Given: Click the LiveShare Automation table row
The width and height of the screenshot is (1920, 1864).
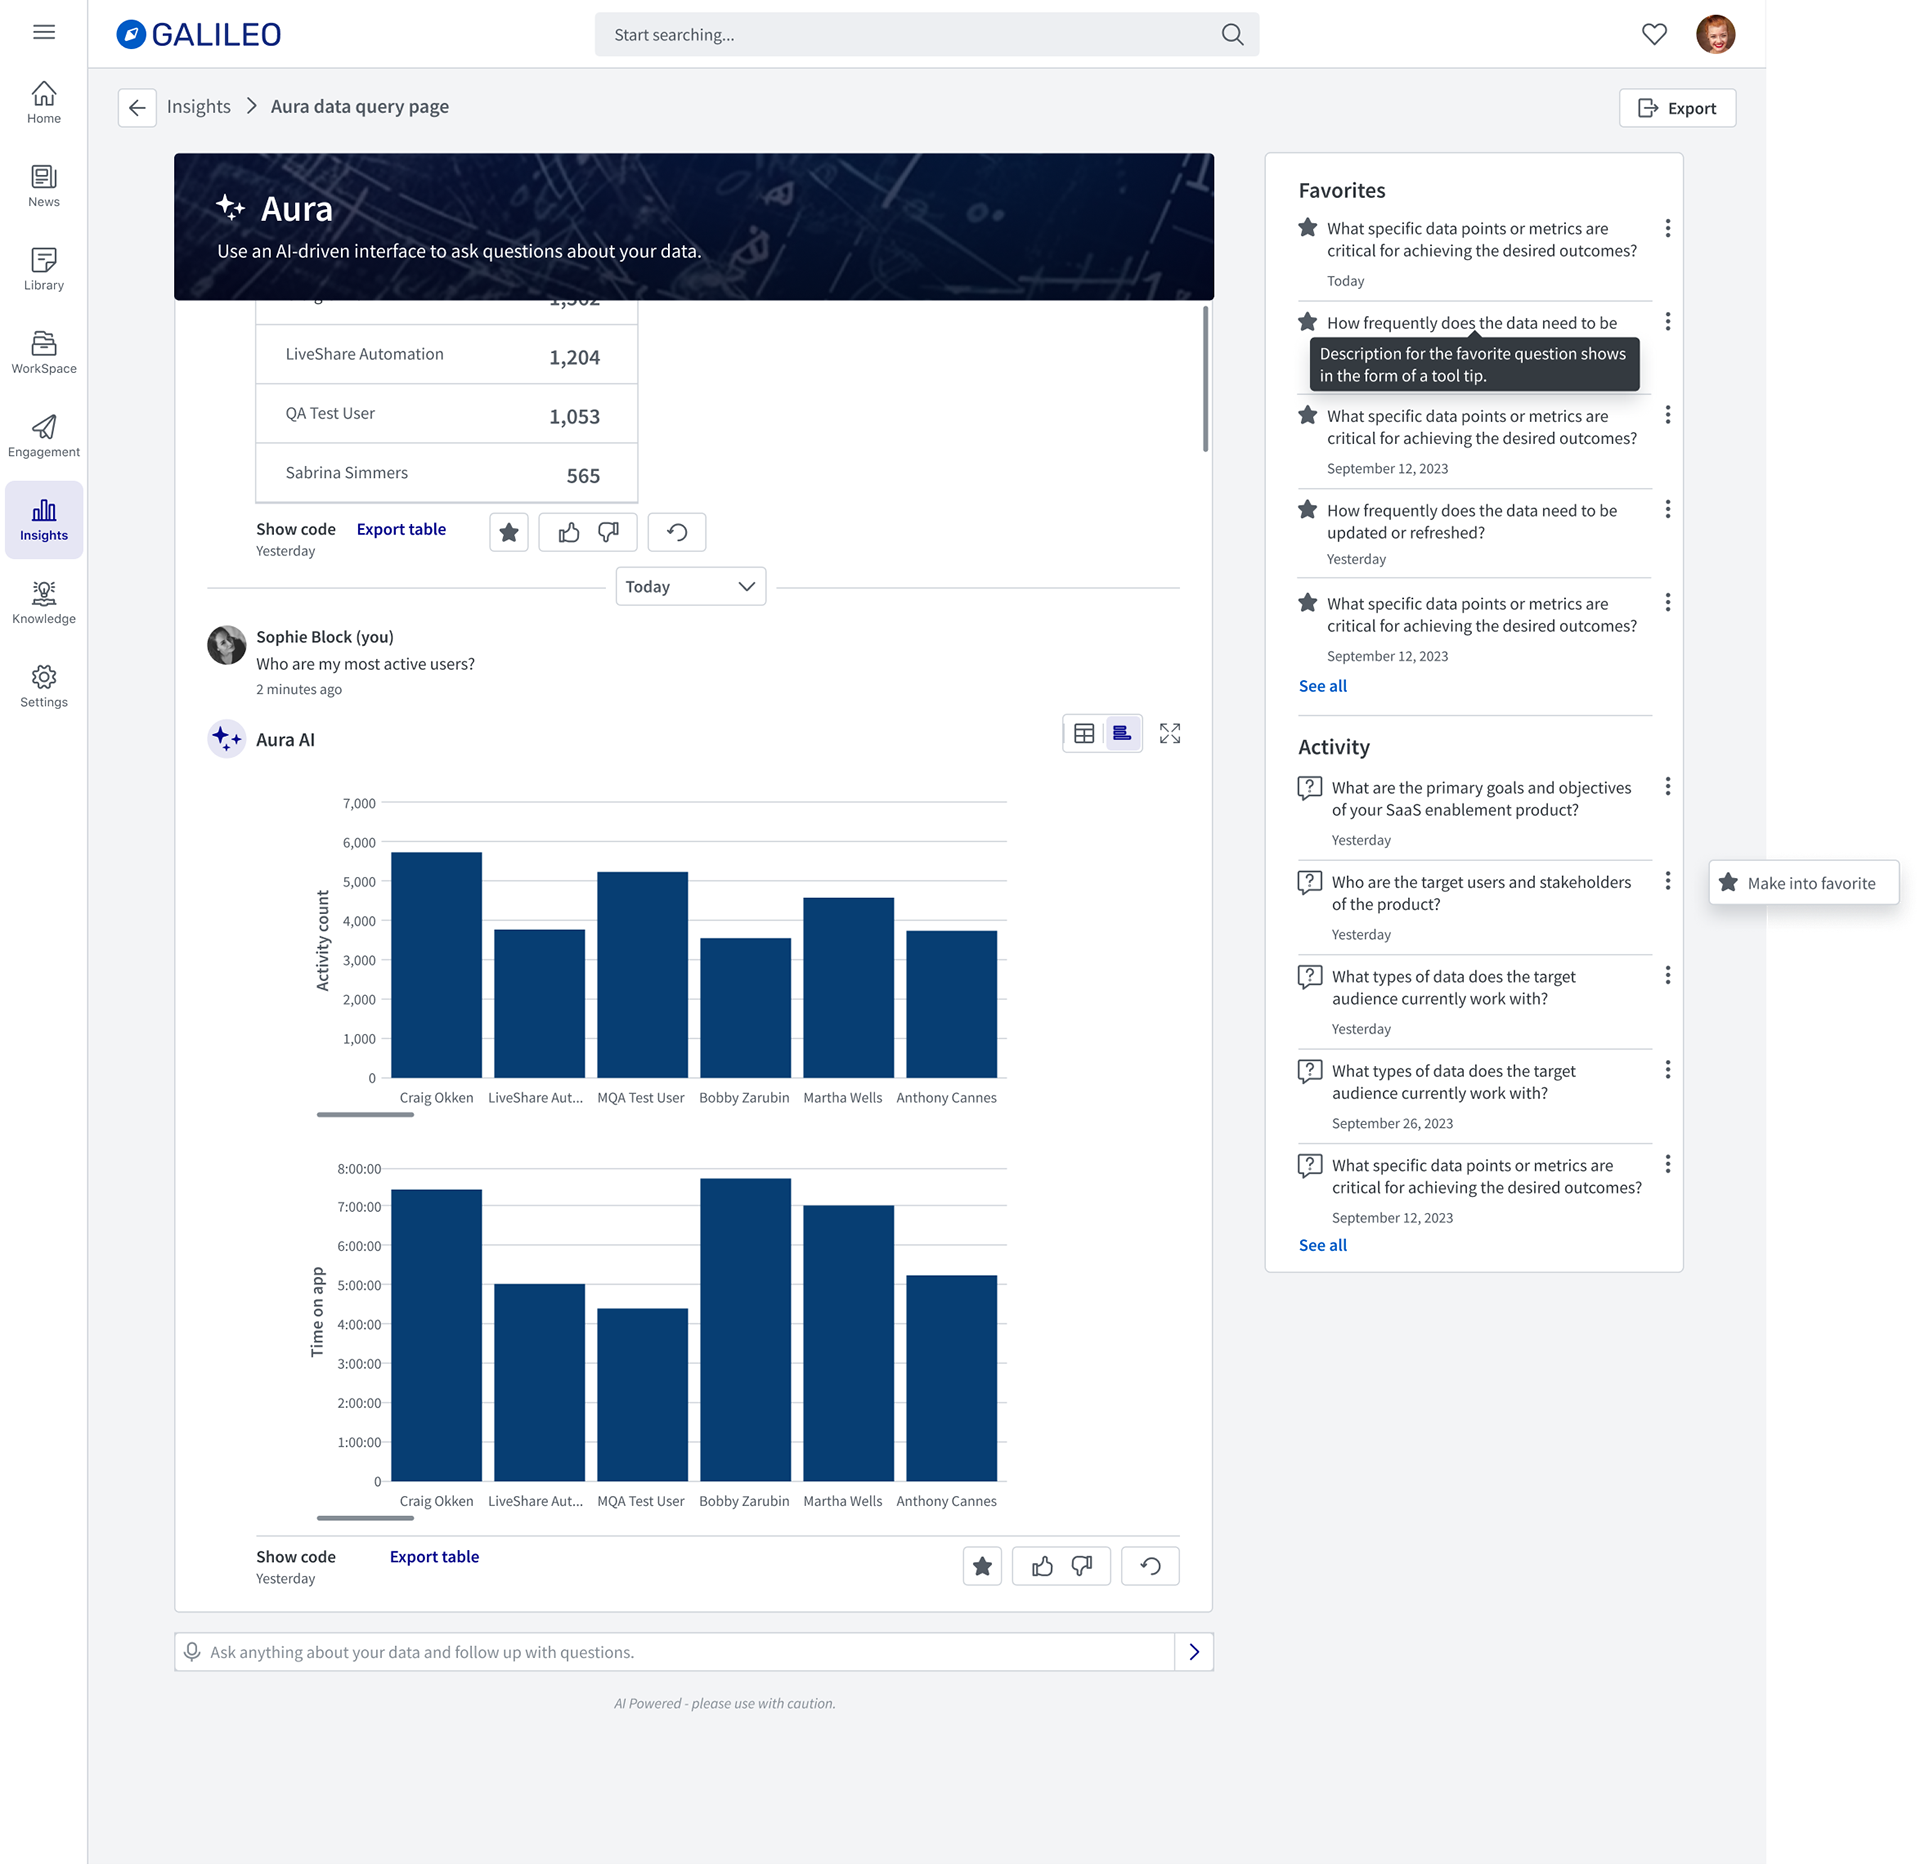Looking at the screenshot, I should pos(446,355).
